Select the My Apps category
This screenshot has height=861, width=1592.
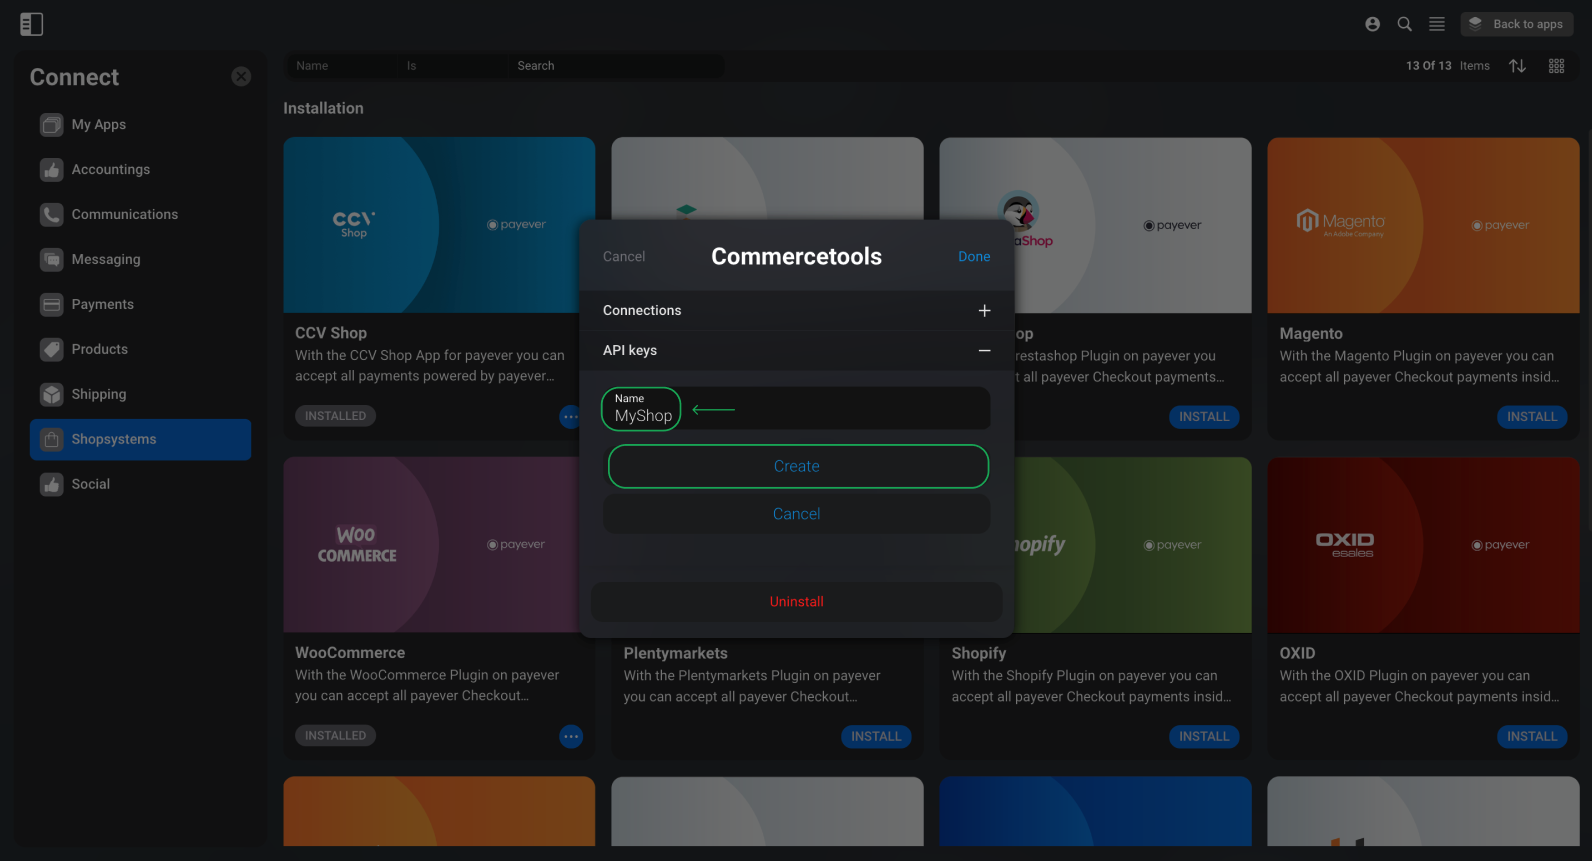140,125
